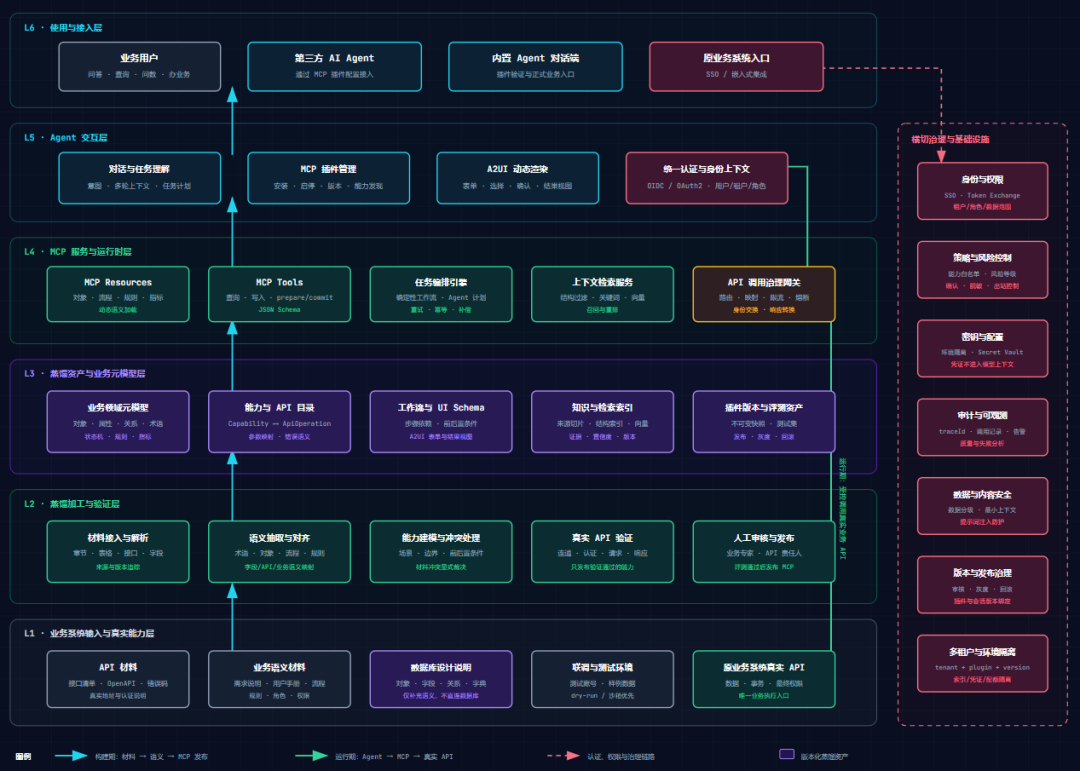
Task: Select the MCP Resources box
Action: pos(118,294)
